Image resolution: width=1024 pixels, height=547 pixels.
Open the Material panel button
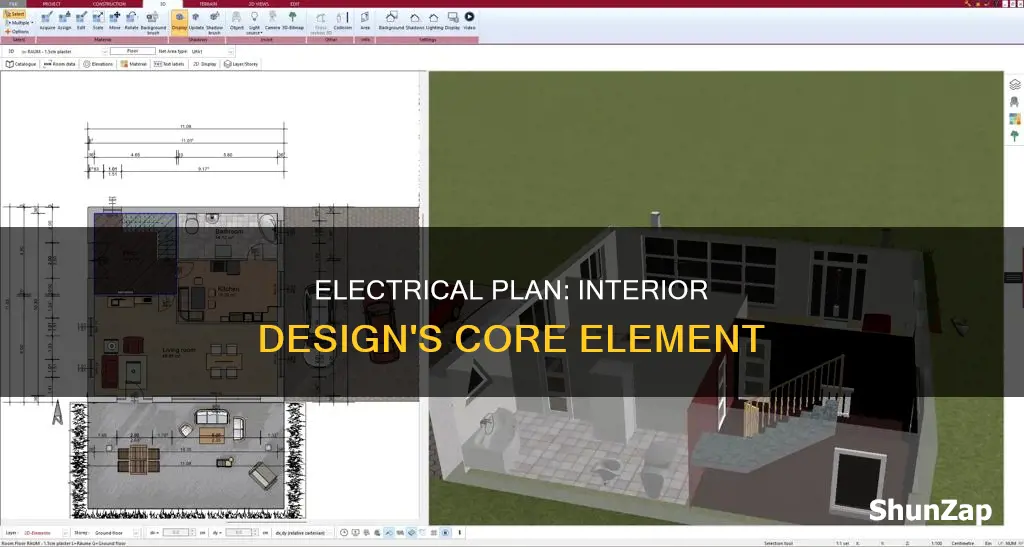[134, 64]
